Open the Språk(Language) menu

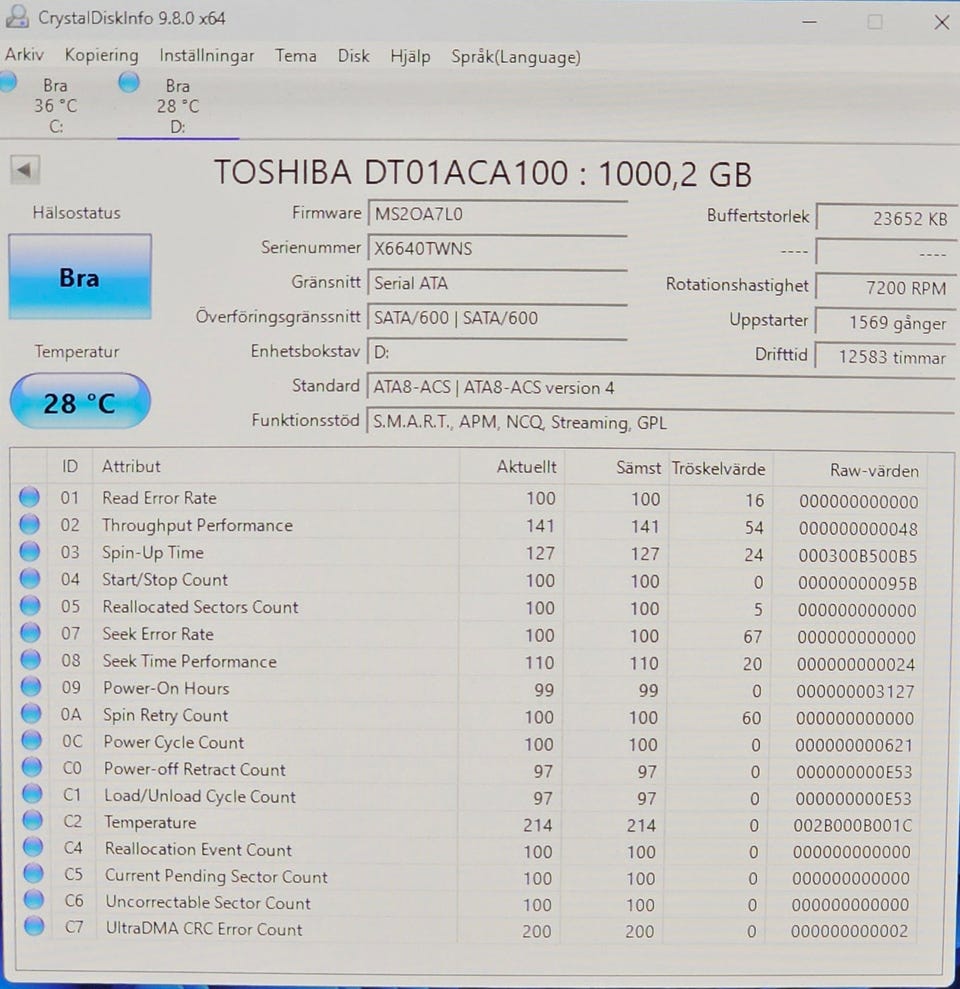click(x=515, y=57)
